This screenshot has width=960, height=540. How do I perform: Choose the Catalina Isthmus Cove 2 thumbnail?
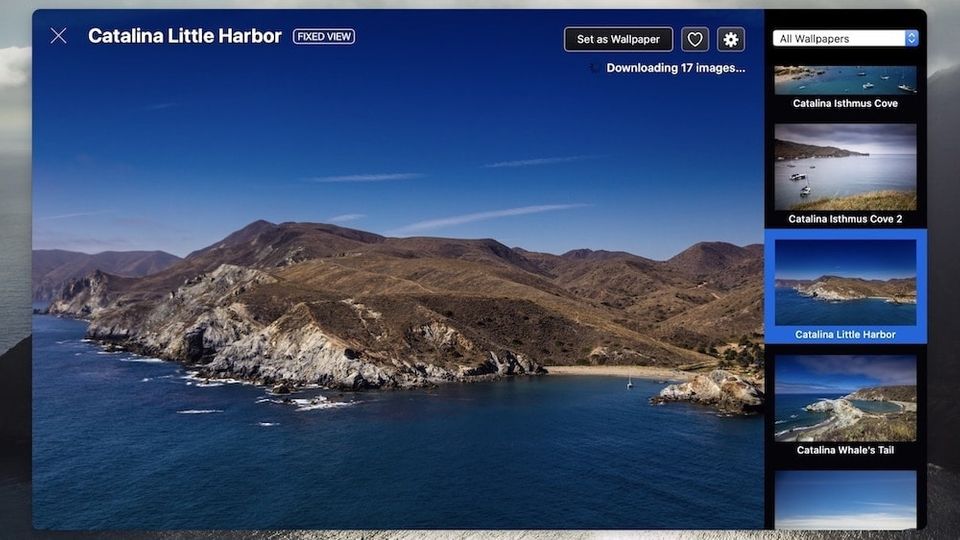pos(845,166)
